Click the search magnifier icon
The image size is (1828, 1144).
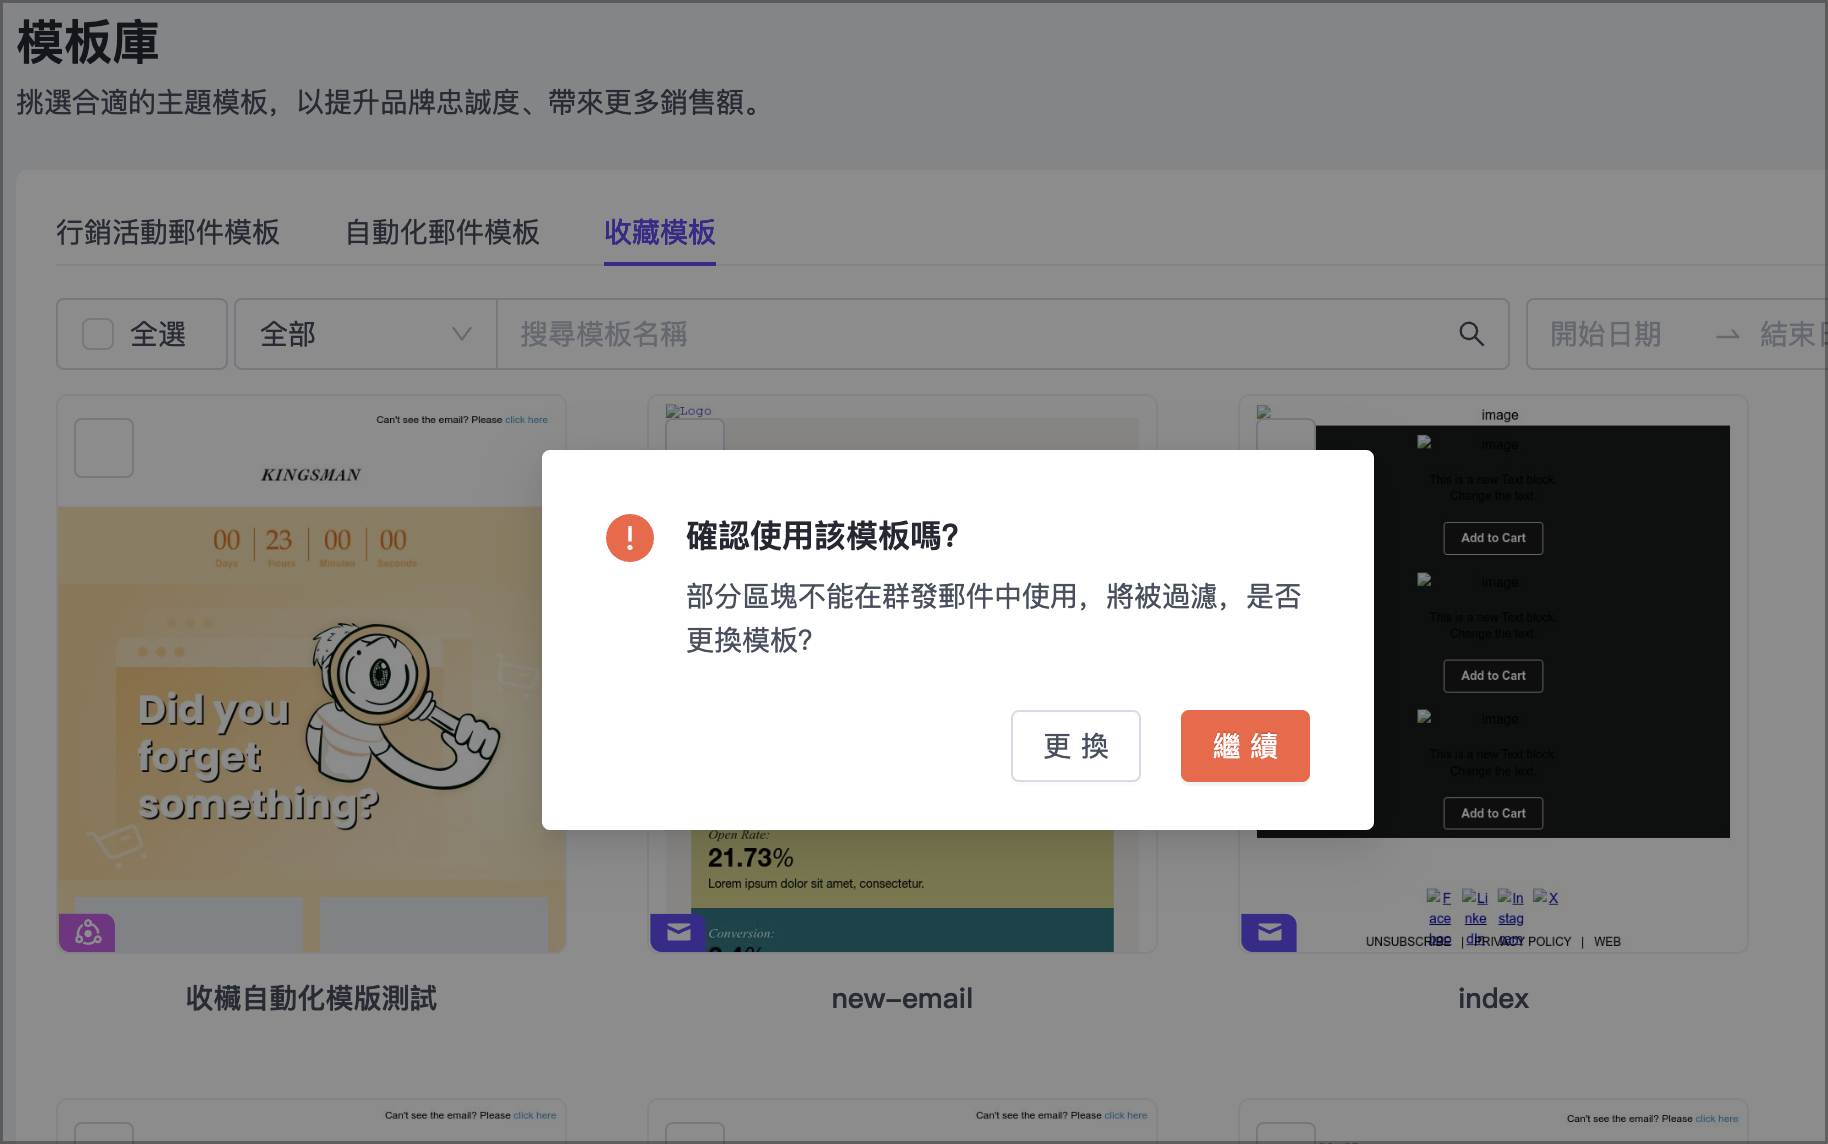1471,334
